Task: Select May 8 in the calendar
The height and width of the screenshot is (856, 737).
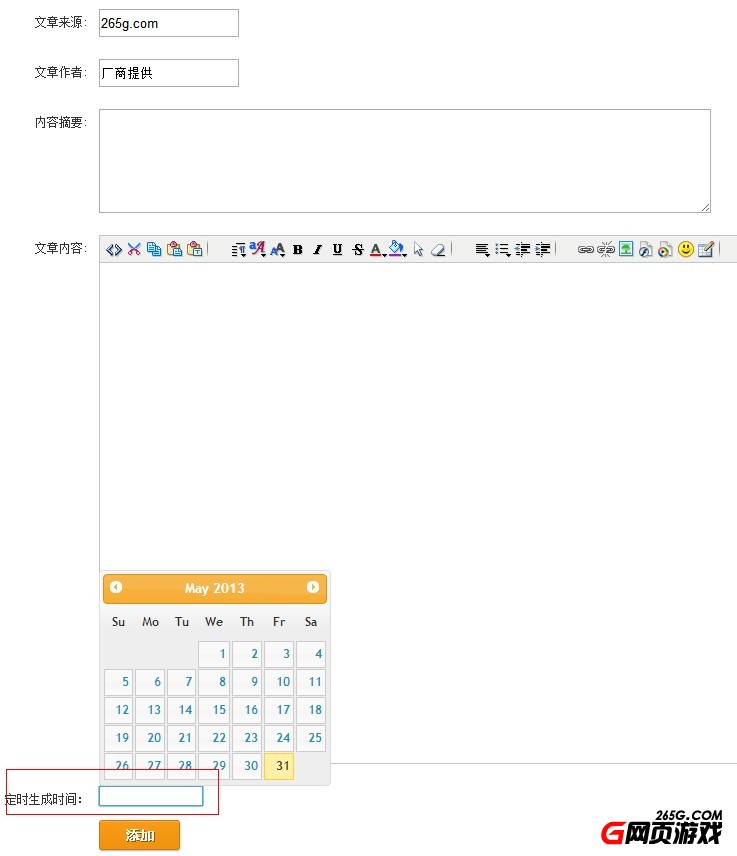Action: point(214,682)
